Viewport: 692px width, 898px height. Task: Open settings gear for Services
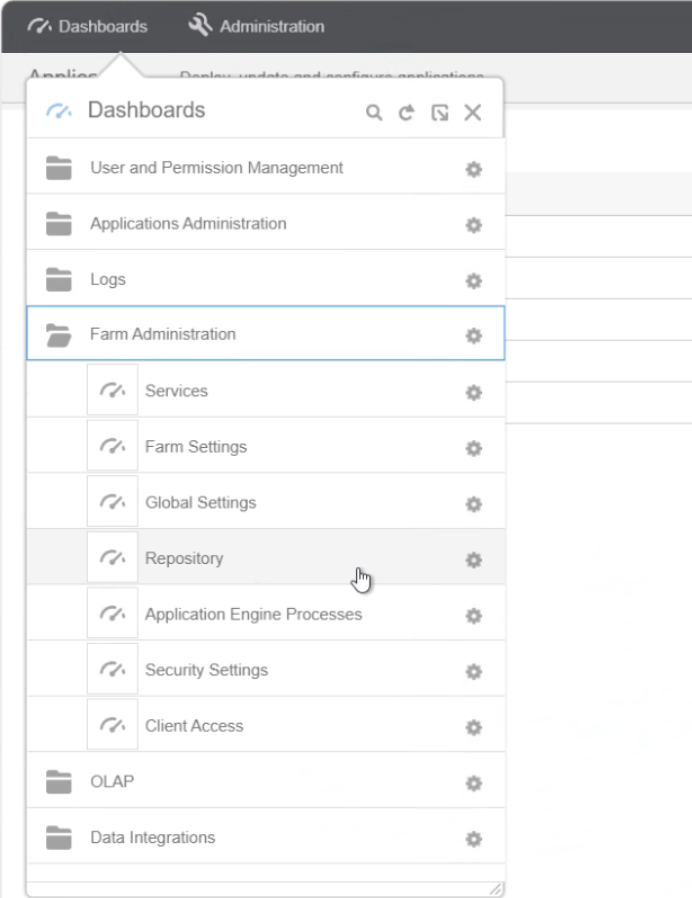[473, 392]
